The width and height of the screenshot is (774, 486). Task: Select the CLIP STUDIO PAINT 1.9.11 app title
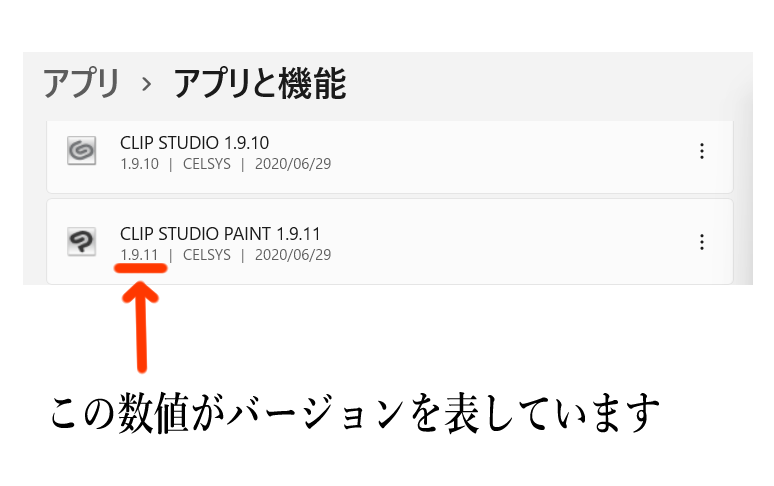(220, 233)
